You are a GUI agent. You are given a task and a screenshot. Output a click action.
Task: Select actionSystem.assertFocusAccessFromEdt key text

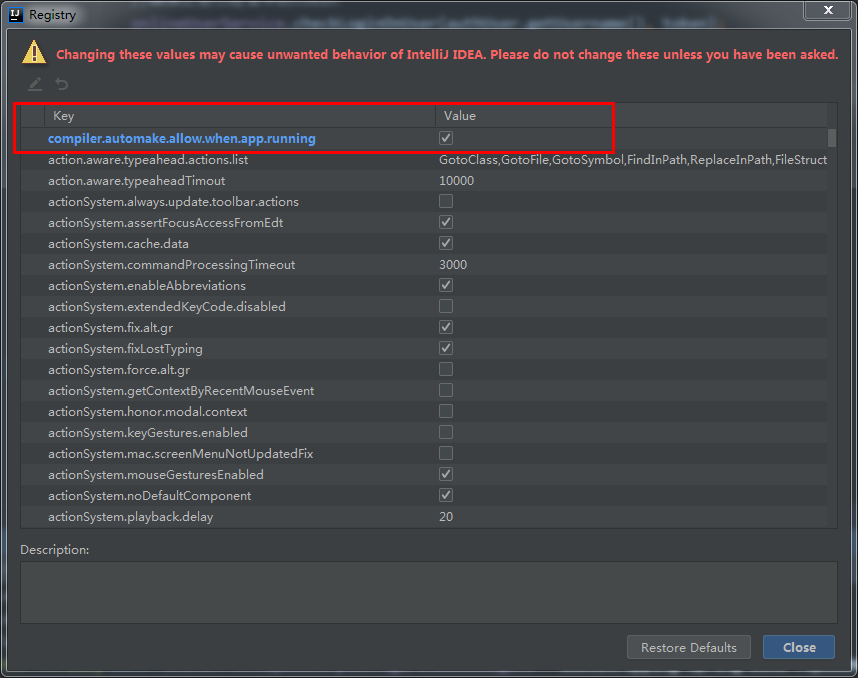(165, 223)
